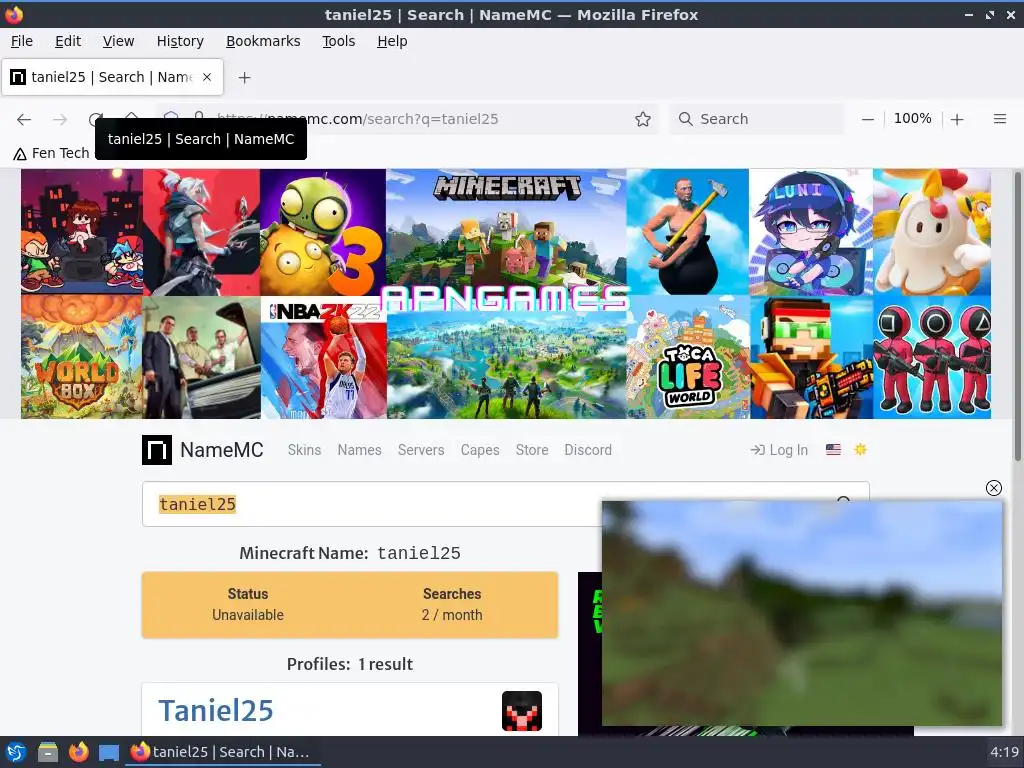Click the Plants vs Zombies 3 tile
Screen dimensions: 1024x768
pos(323,232)
